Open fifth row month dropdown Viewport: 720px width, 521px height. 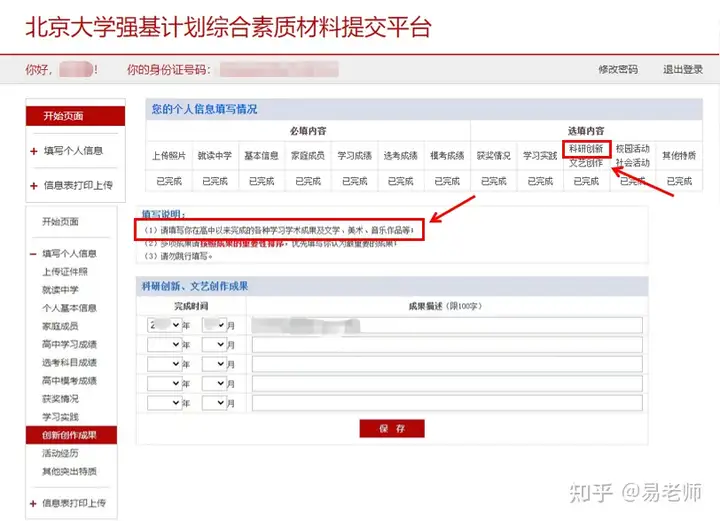(x=214, y=403)
